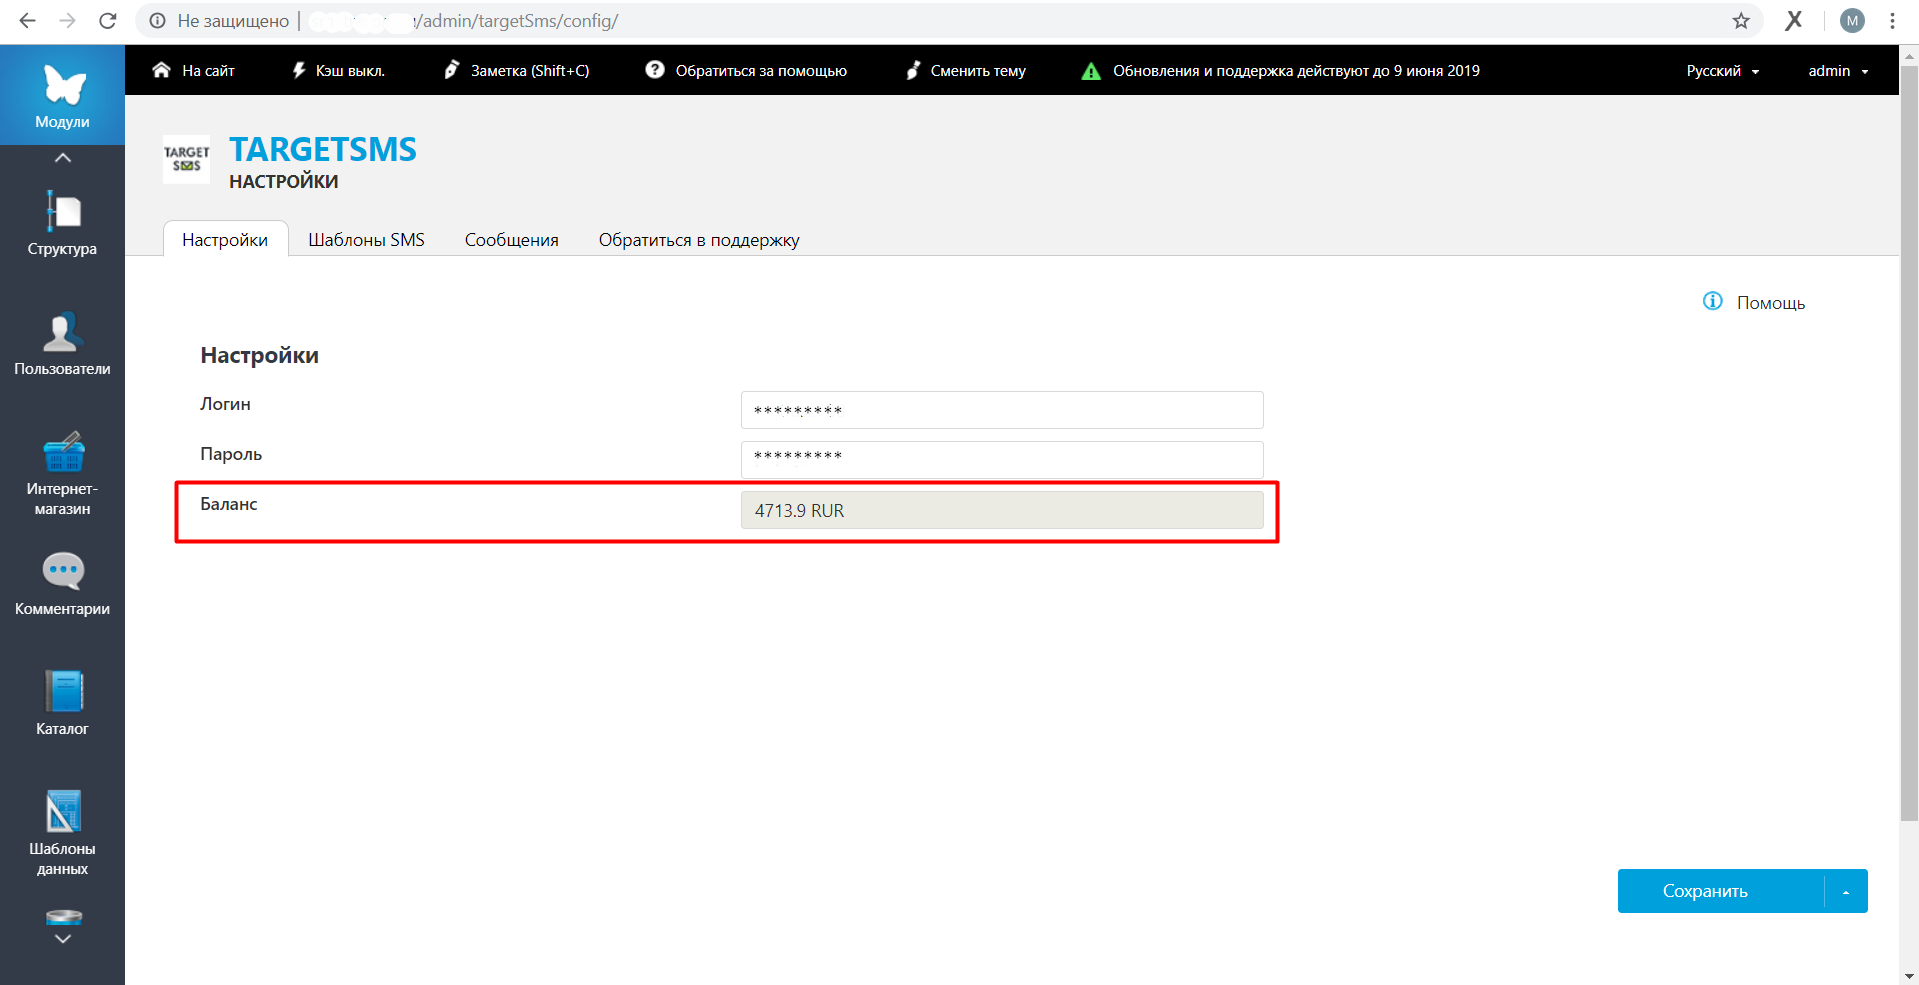Bookmark this page with the star
Viewport: 1919px width, 985px height.
point(1741,21)
